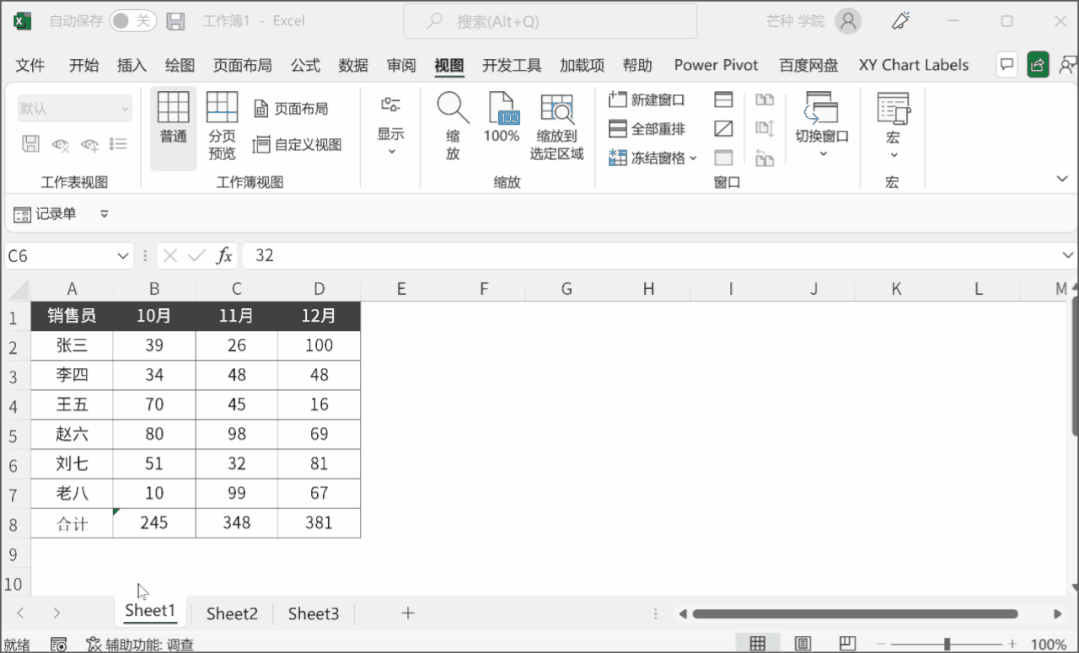1079x653 pixels.
Task: Click the Insert Function fx icon
Action: (x=225, y=256)
